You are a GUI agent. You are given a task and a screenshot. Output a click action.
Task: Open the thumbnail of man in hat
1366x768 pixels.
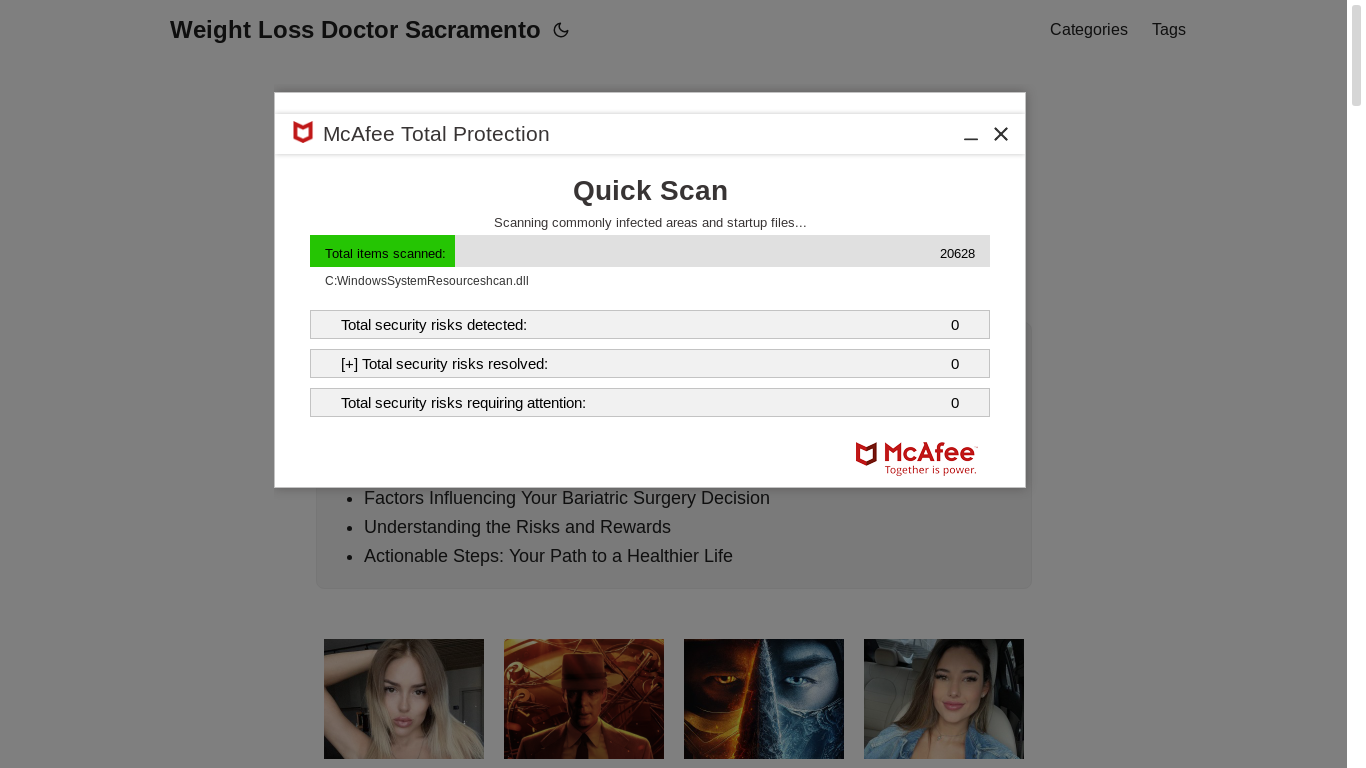[584, 699]
